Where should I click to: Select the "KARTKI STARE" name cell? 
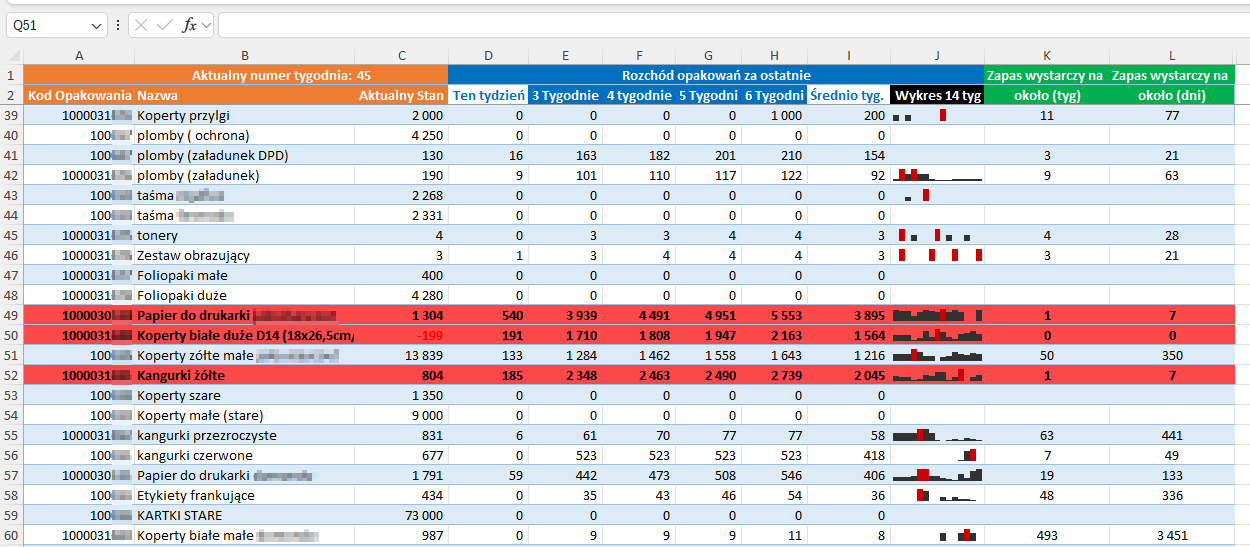coord(244,515)
